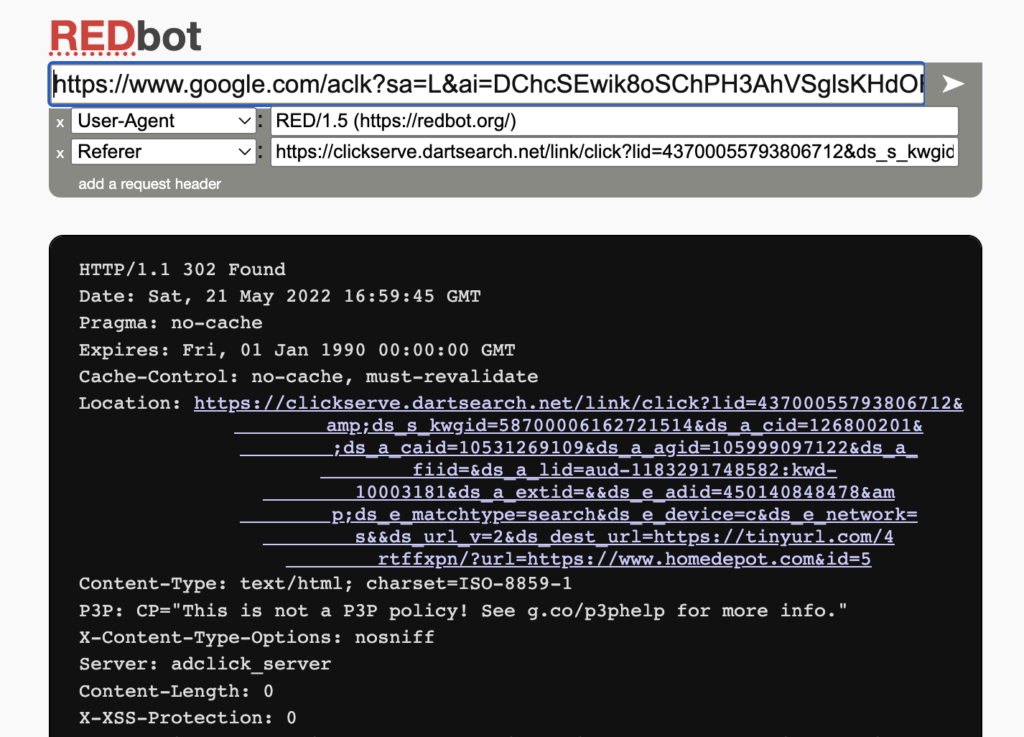This screenshot has width=1024, height=737.
Task: Click 'add a request header'
Action: (150, 184)
